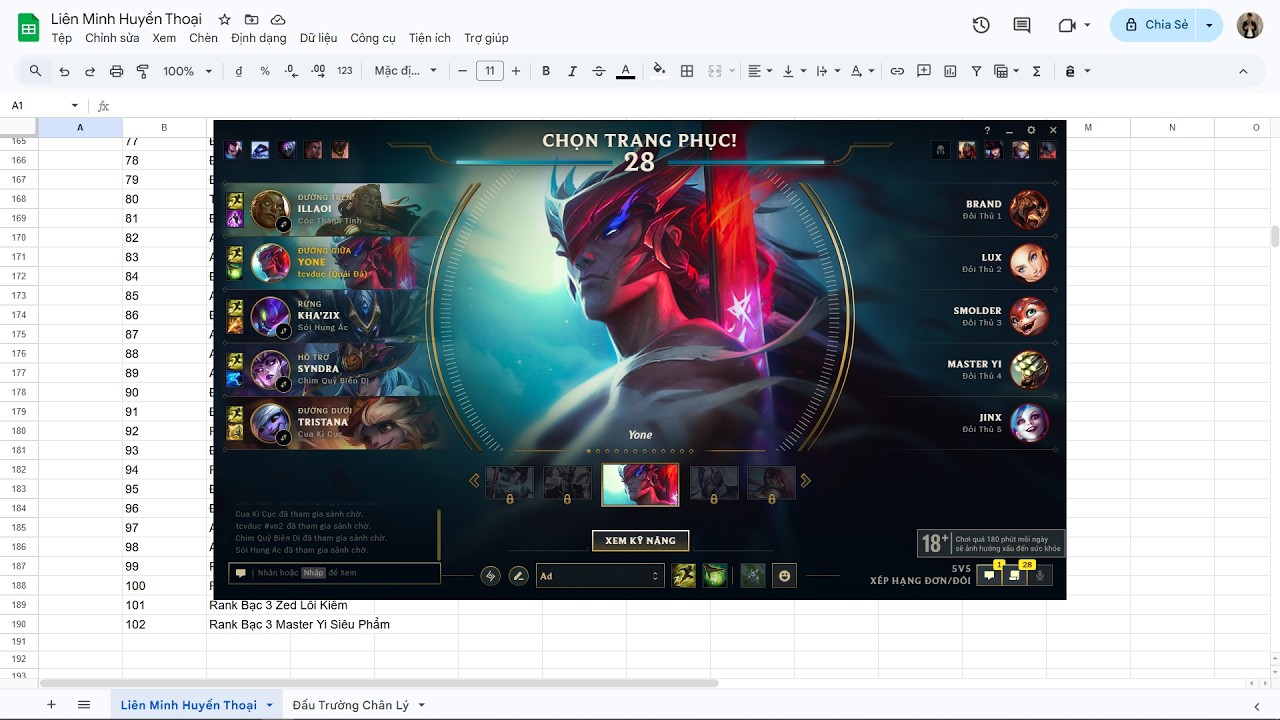The image size is (1280, 720).
Task: Open game client settings gear
Action: [1031, 130]
